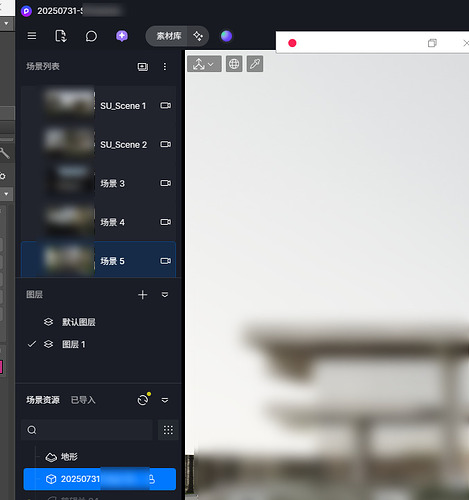
Task: Select 场景 4 in scene list
Action: click(99, 222)
